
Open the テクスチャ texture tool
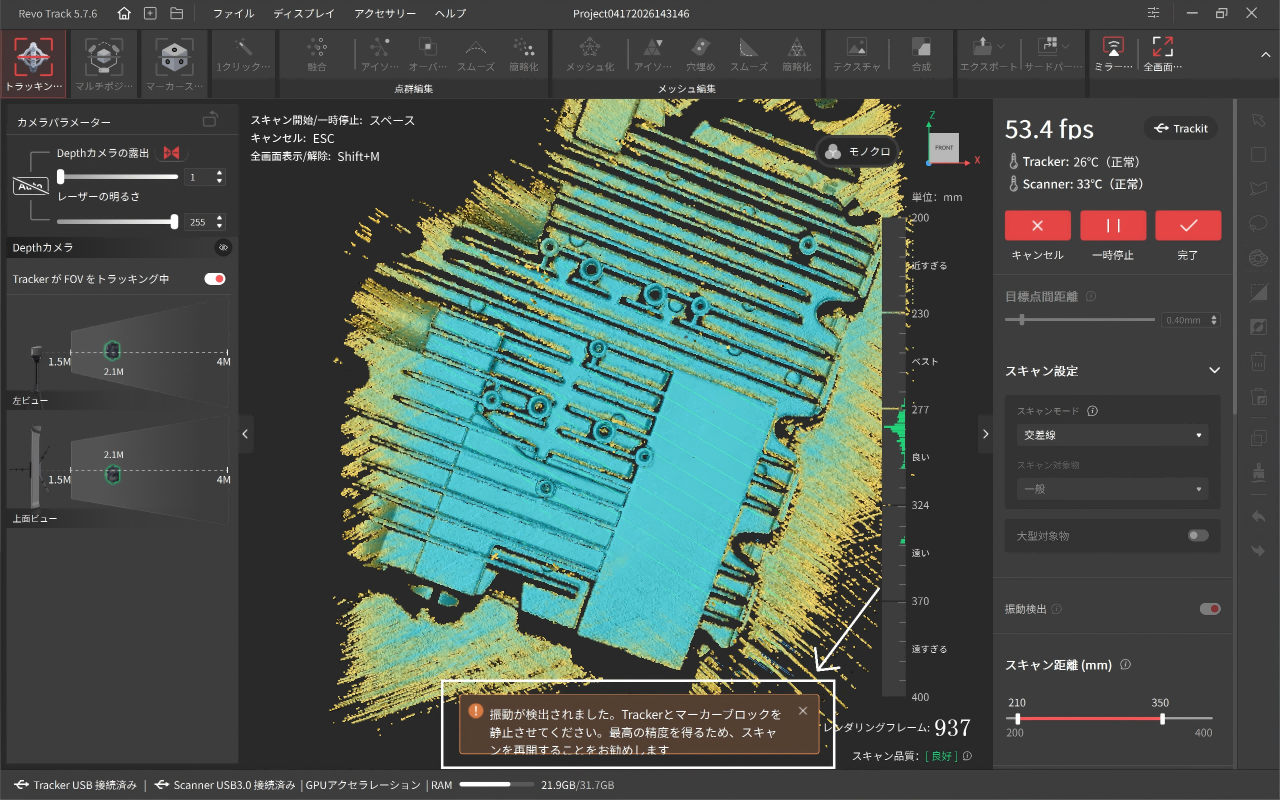pos(857,55)
